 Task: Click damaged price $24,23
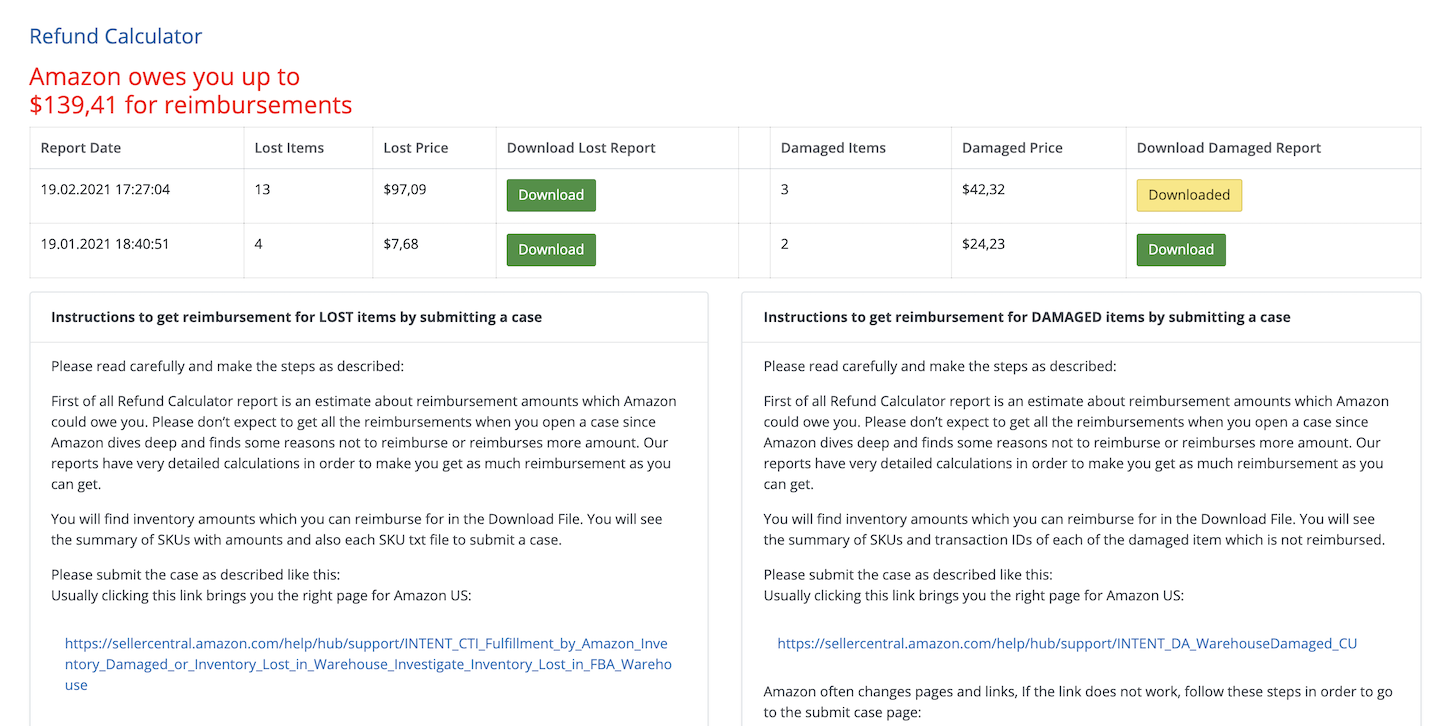click(984, 243)
